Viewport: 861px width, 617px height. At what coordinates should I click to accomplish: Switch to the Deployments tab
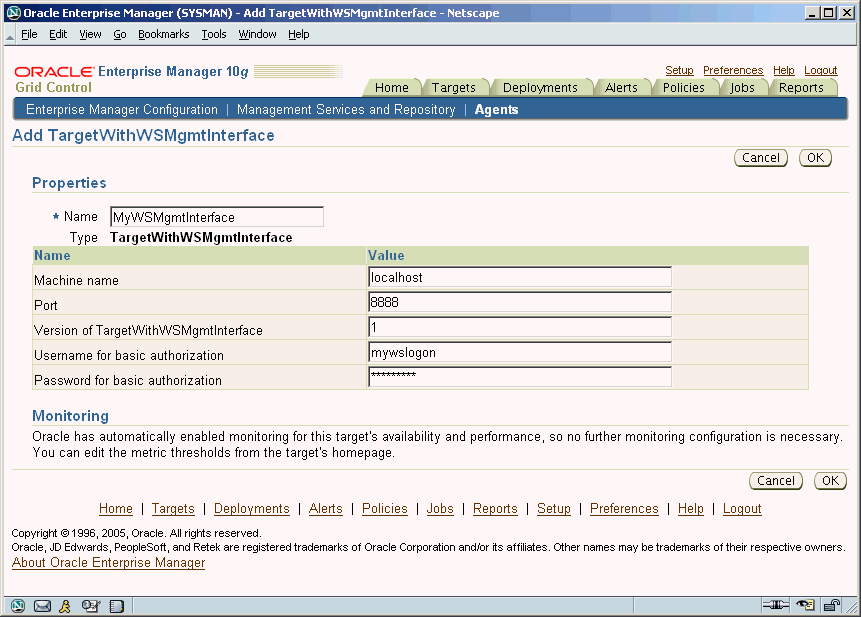(x=540, y=88)
